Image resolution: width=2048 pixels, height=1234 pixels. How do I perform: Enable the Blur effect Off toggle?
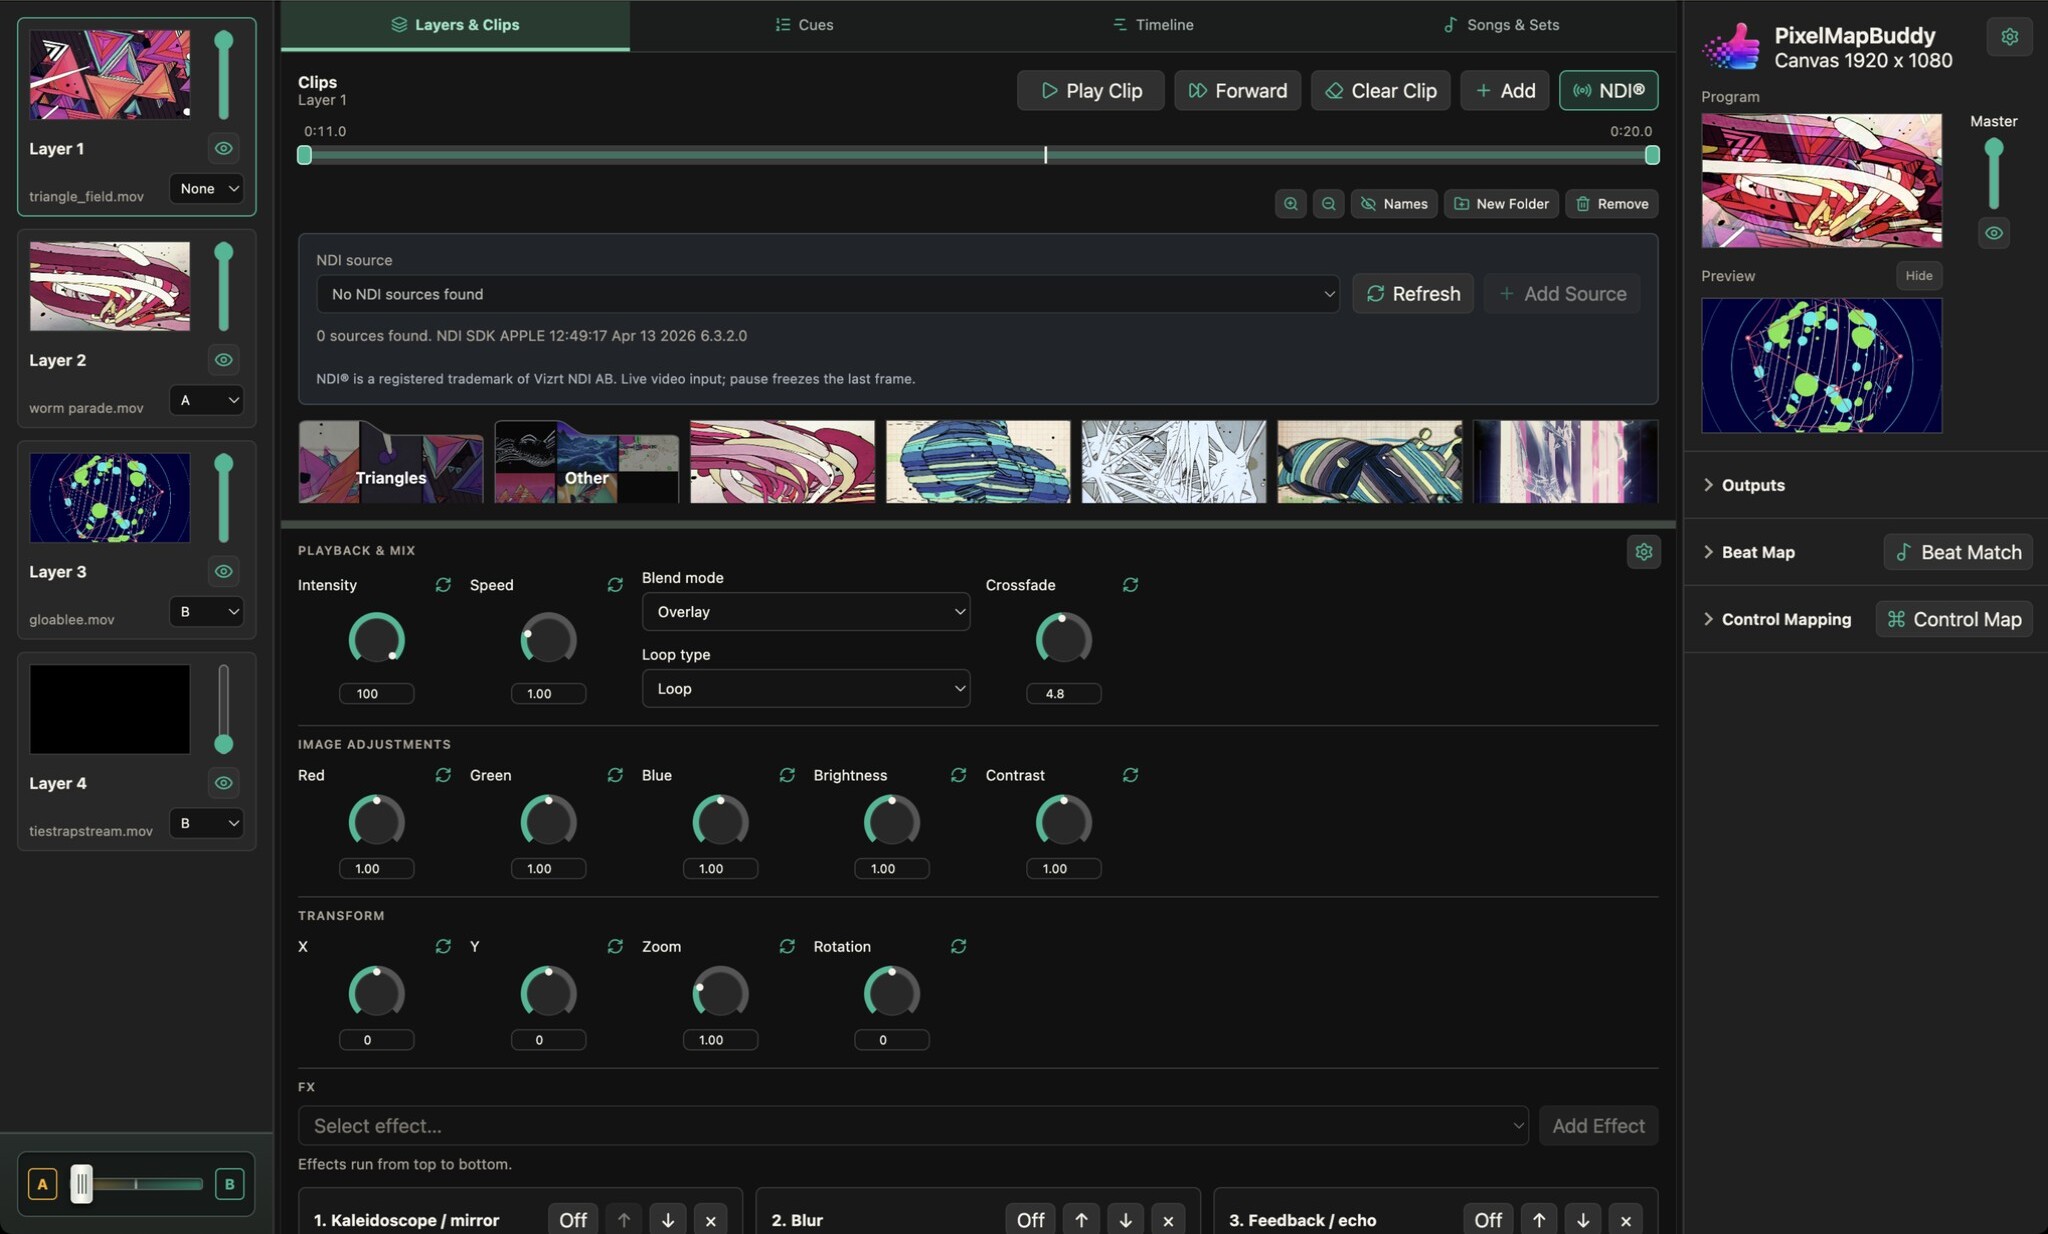(x=1030, y=1220)
